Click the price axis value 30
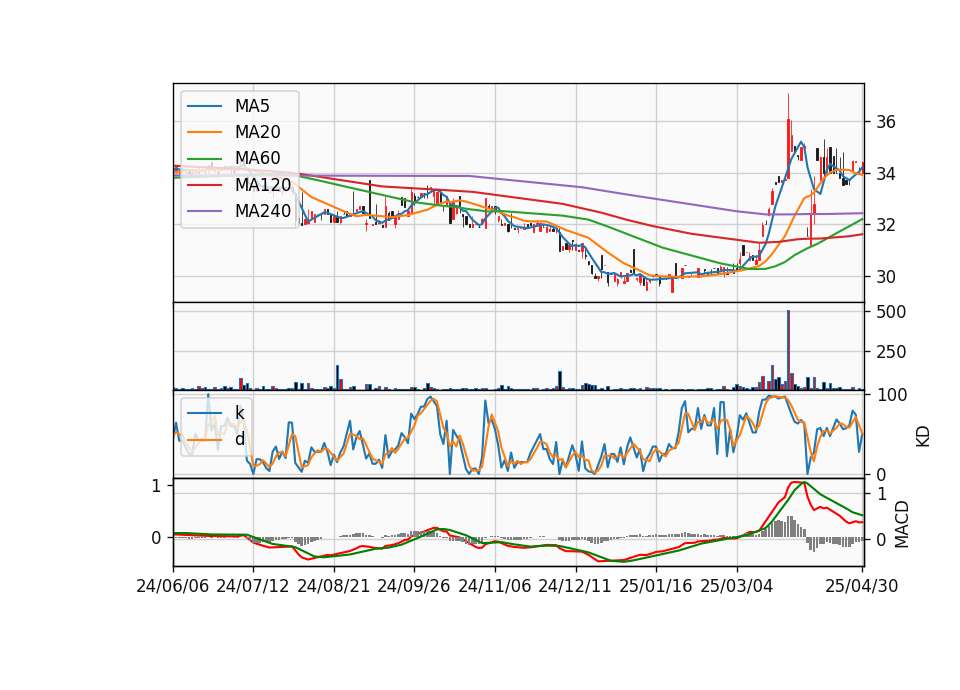This screenshot has height=690, width=960. point(886,277)
